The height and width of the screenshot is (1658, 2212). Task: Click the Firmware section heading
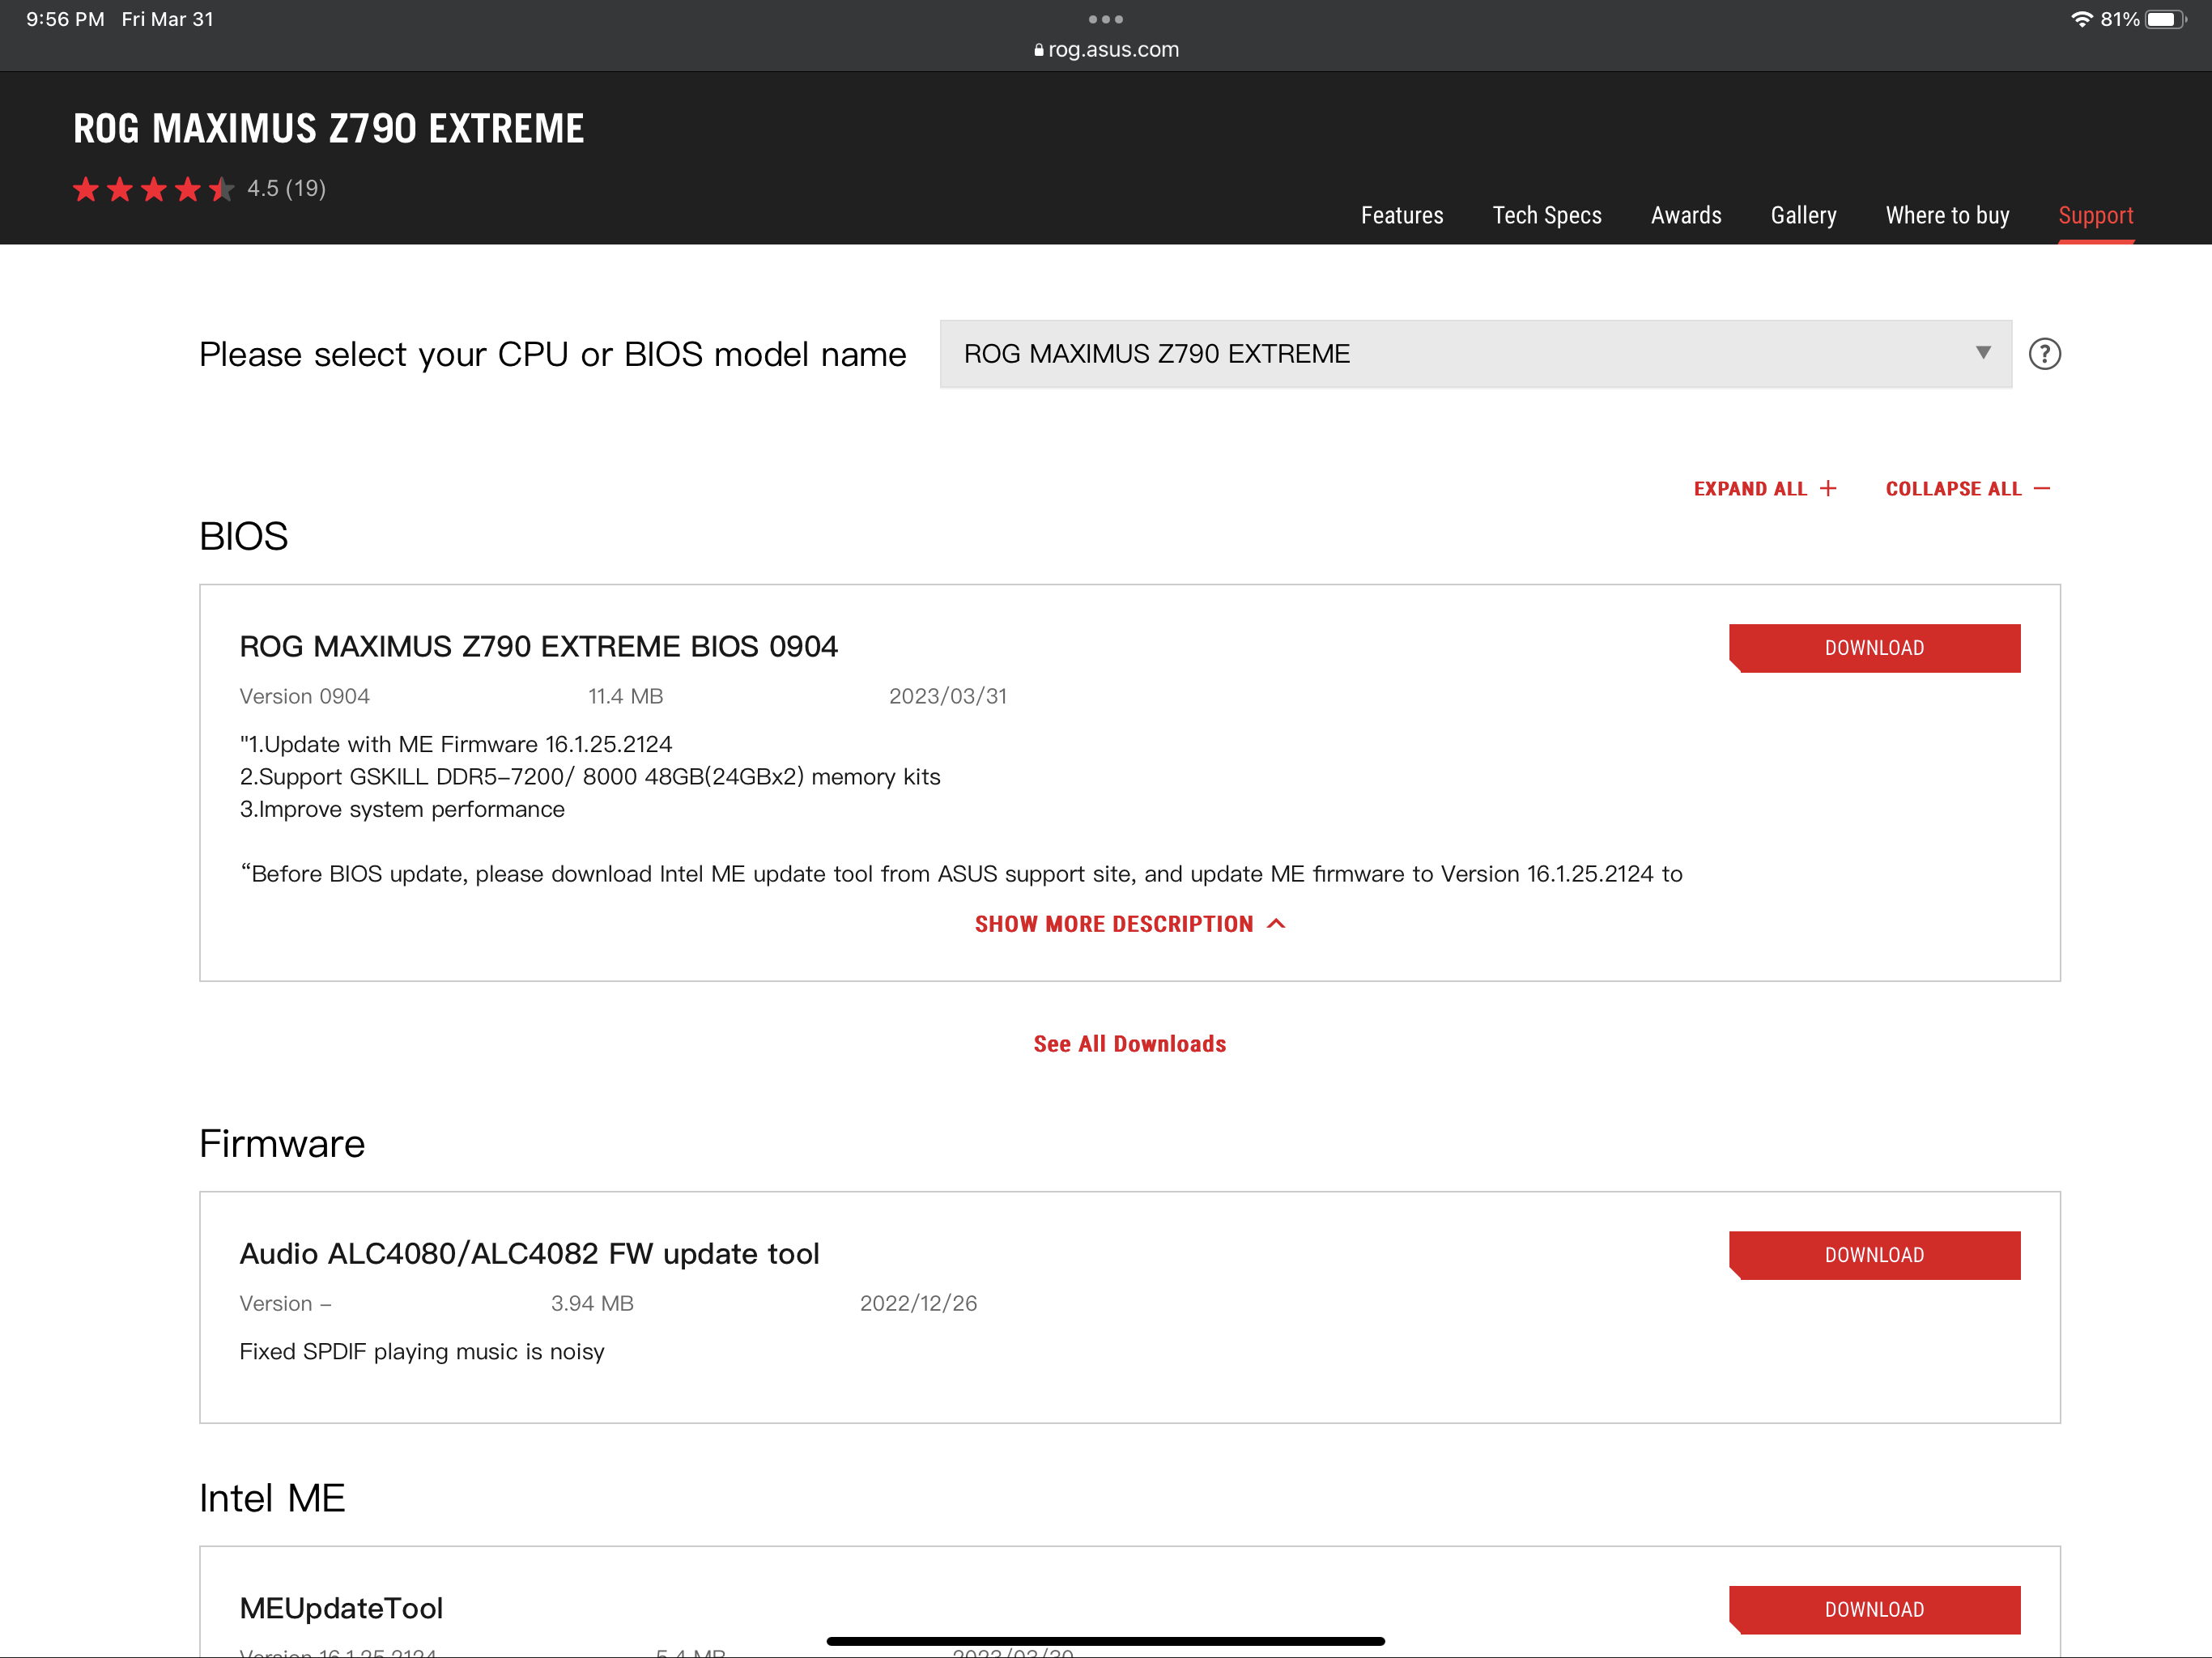click(282, 1143)
